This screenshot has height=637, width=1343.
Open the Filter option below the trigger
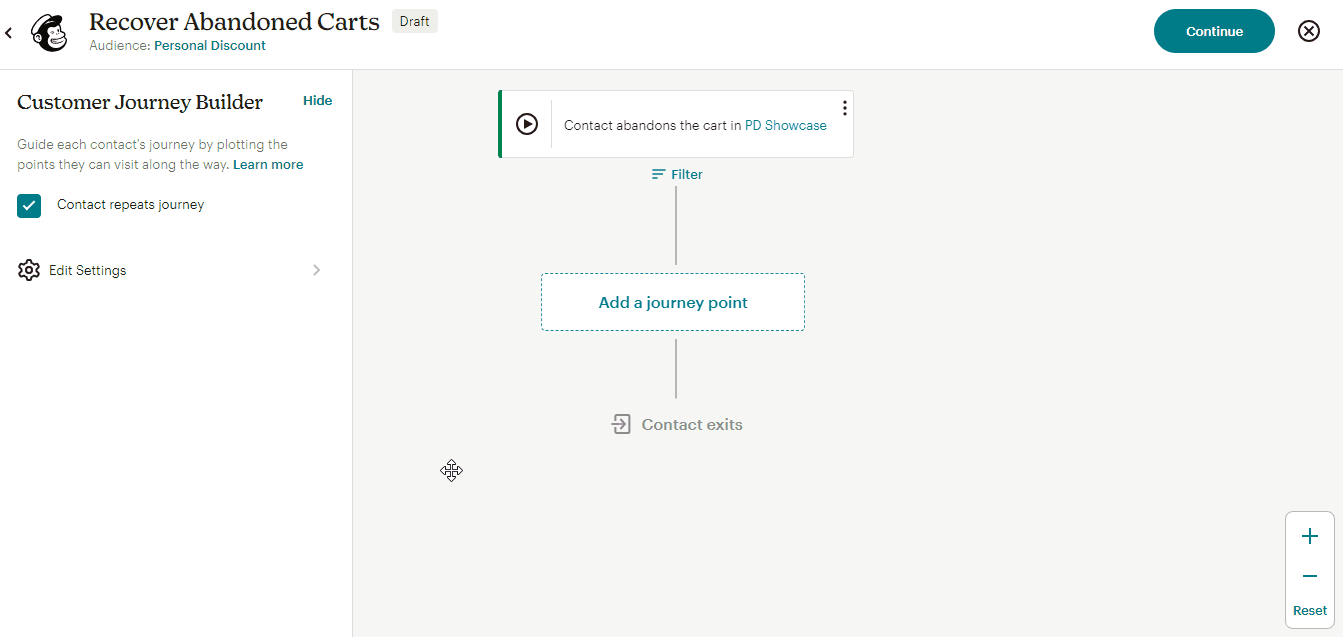[677, 174]
